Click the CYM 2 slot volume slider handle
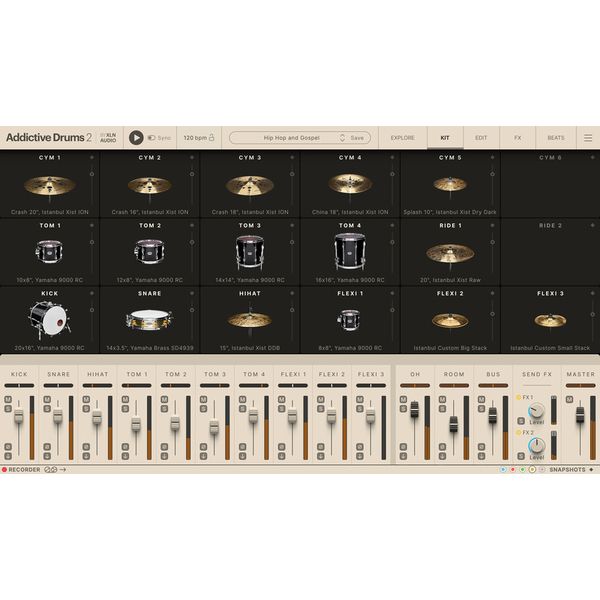Image resolution: width=600 pixels, height=600 pixels. 192,174
